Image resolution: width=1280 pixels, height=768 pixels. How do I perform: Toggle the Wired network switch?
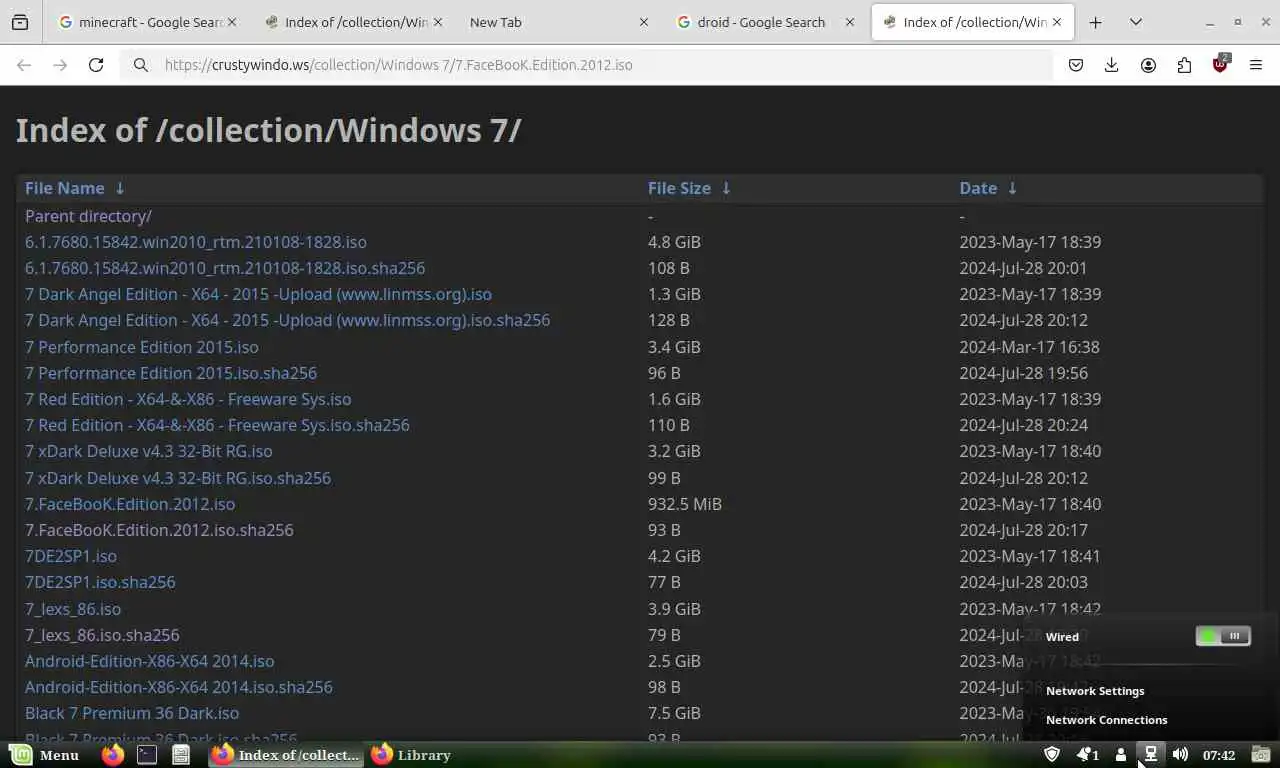(1223, 636)
